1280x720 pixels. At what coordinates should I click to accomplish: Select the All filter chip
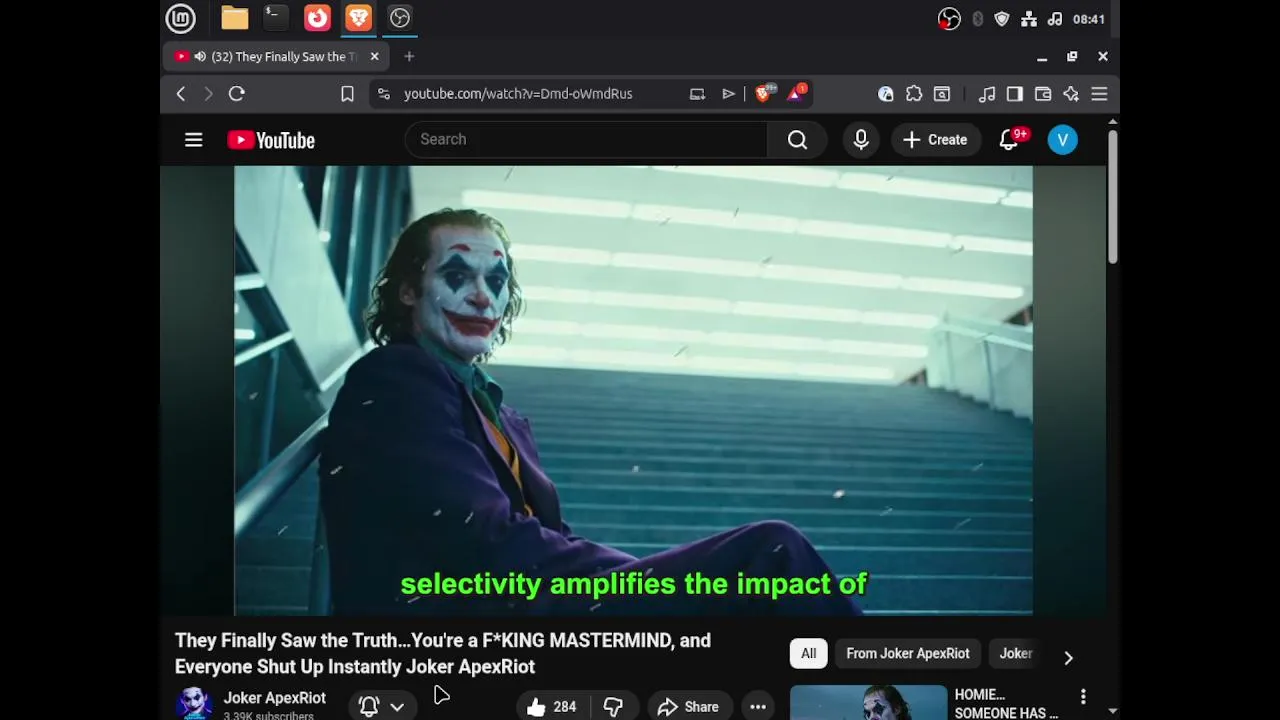pyautogui.click(x=808, y=654)
